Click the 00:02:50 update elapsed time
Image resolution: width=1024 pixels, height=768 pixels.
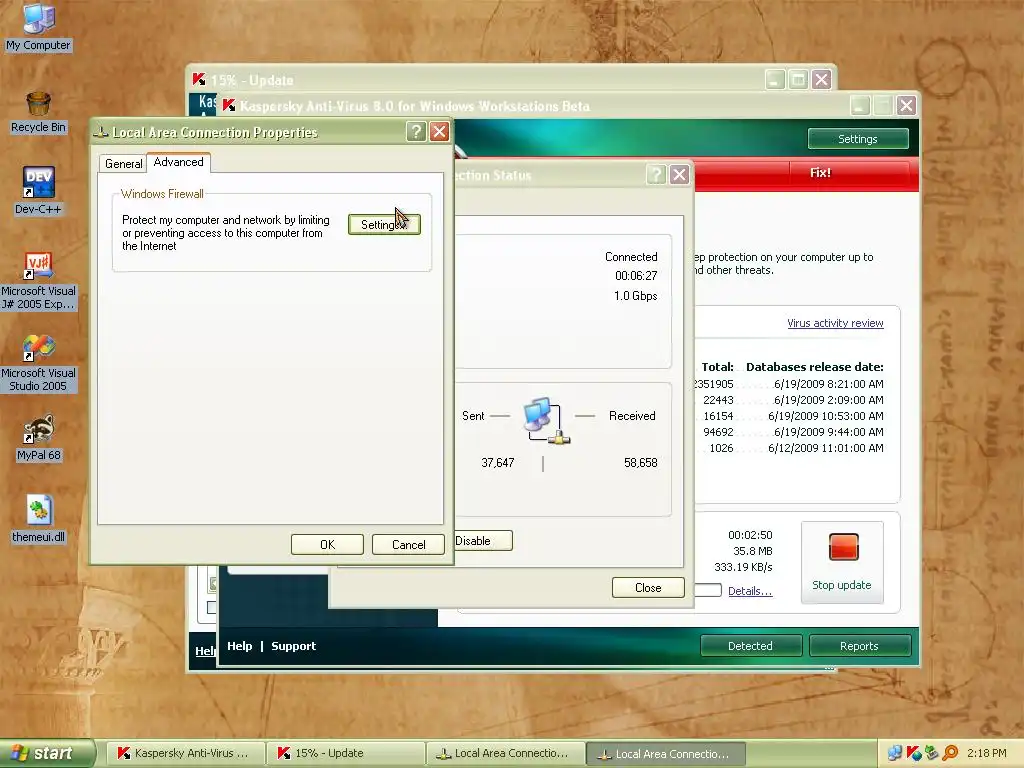coord(750,535)
